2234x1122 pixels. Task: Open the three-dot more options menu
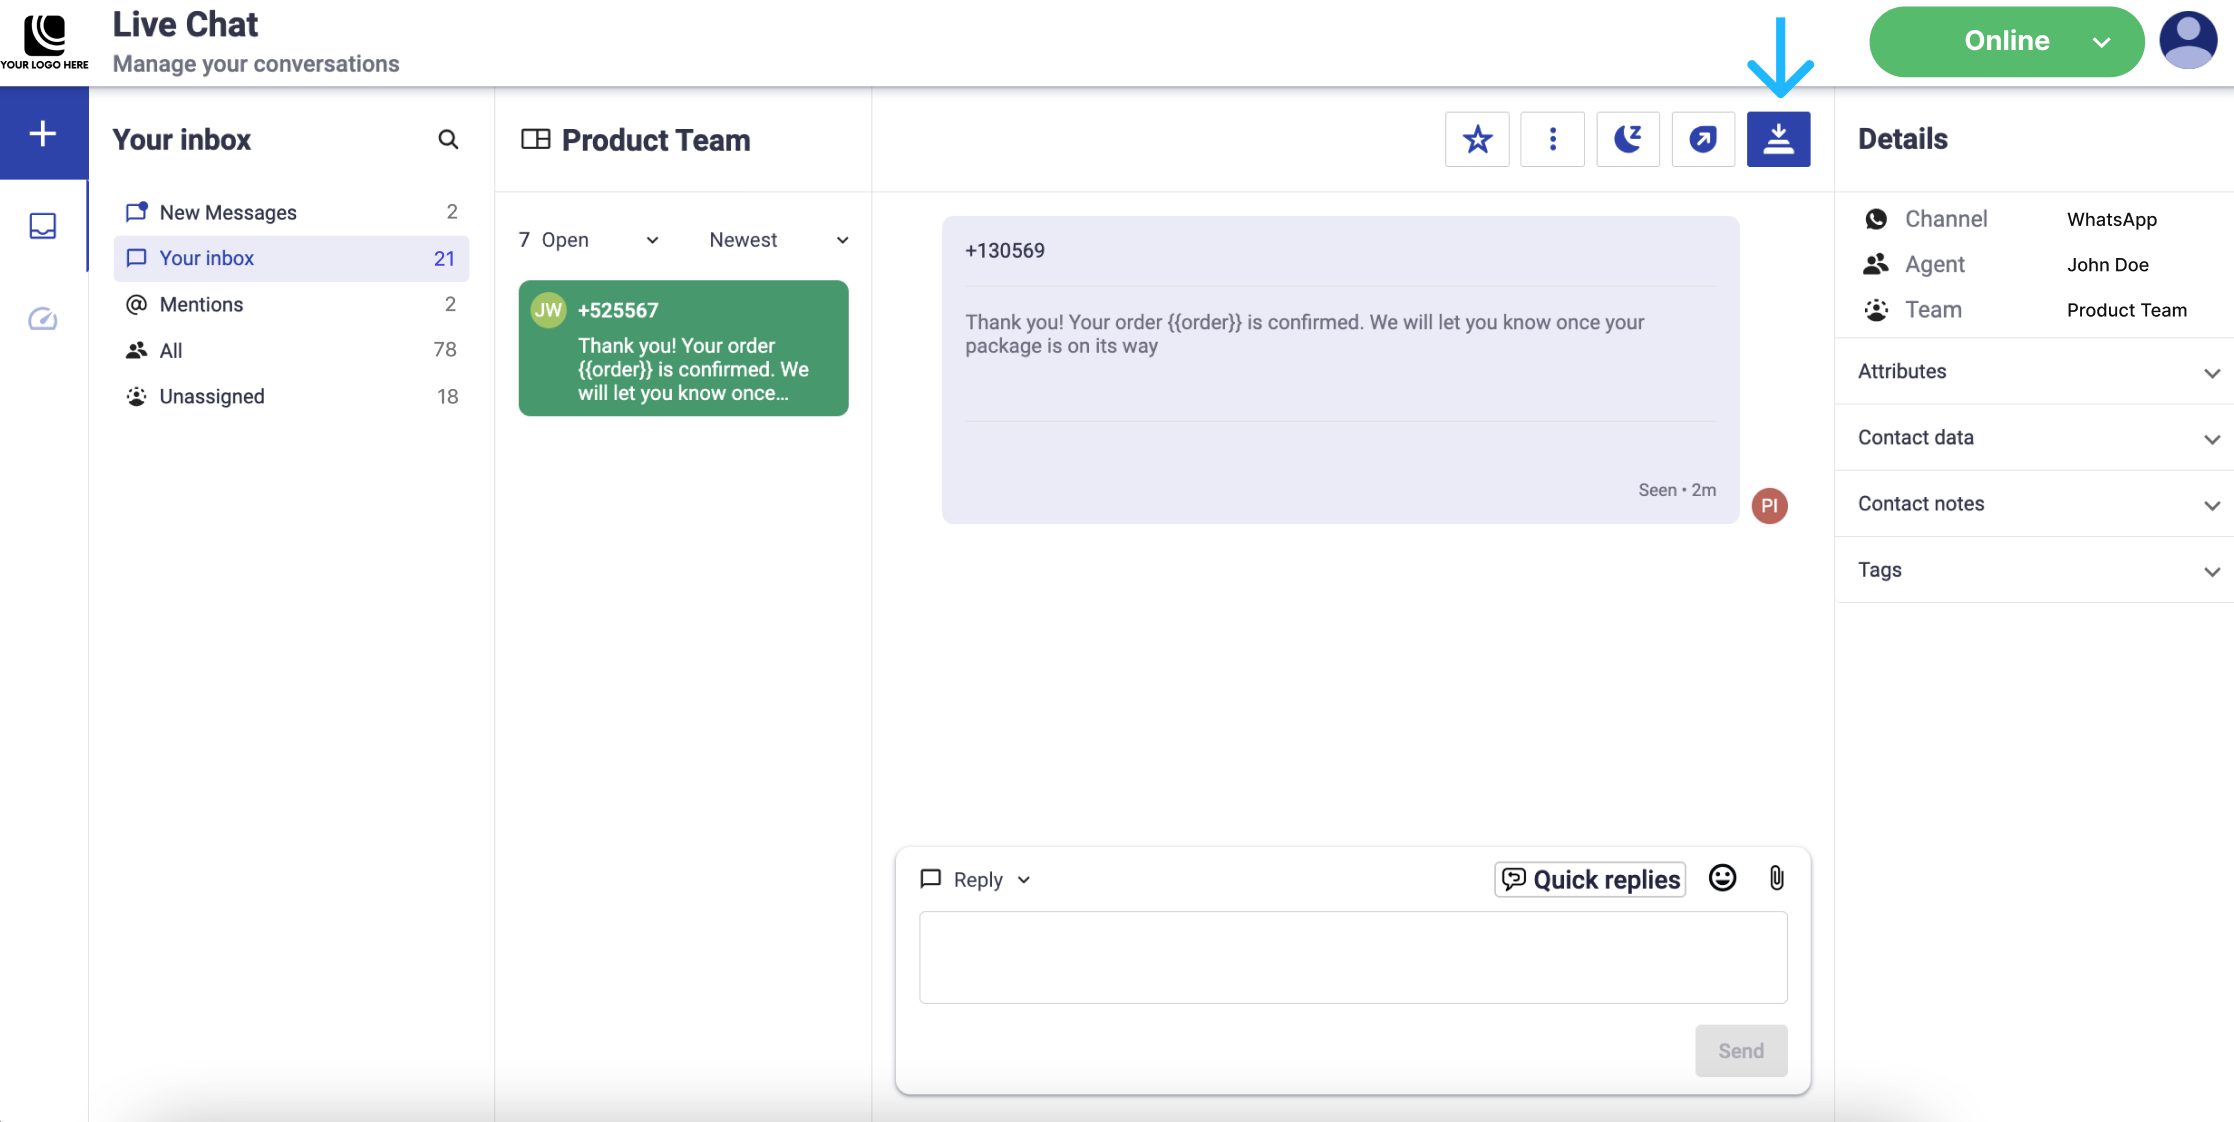[x=1552, y=139]
